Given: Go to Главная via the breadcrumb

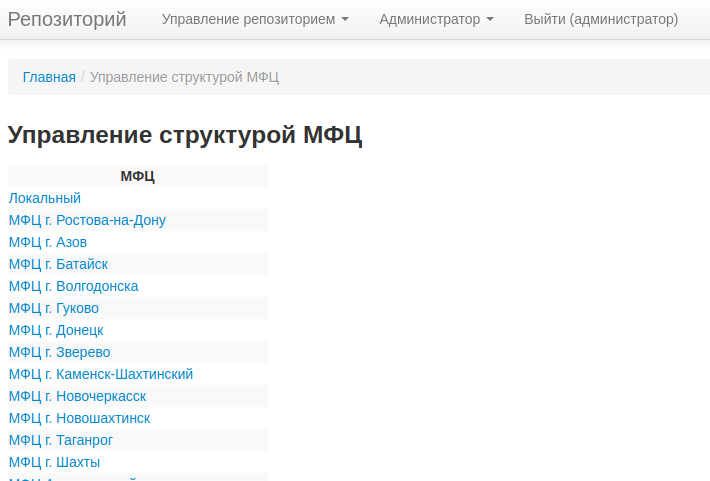Looking at the screenshot, I should coord(49,77).
